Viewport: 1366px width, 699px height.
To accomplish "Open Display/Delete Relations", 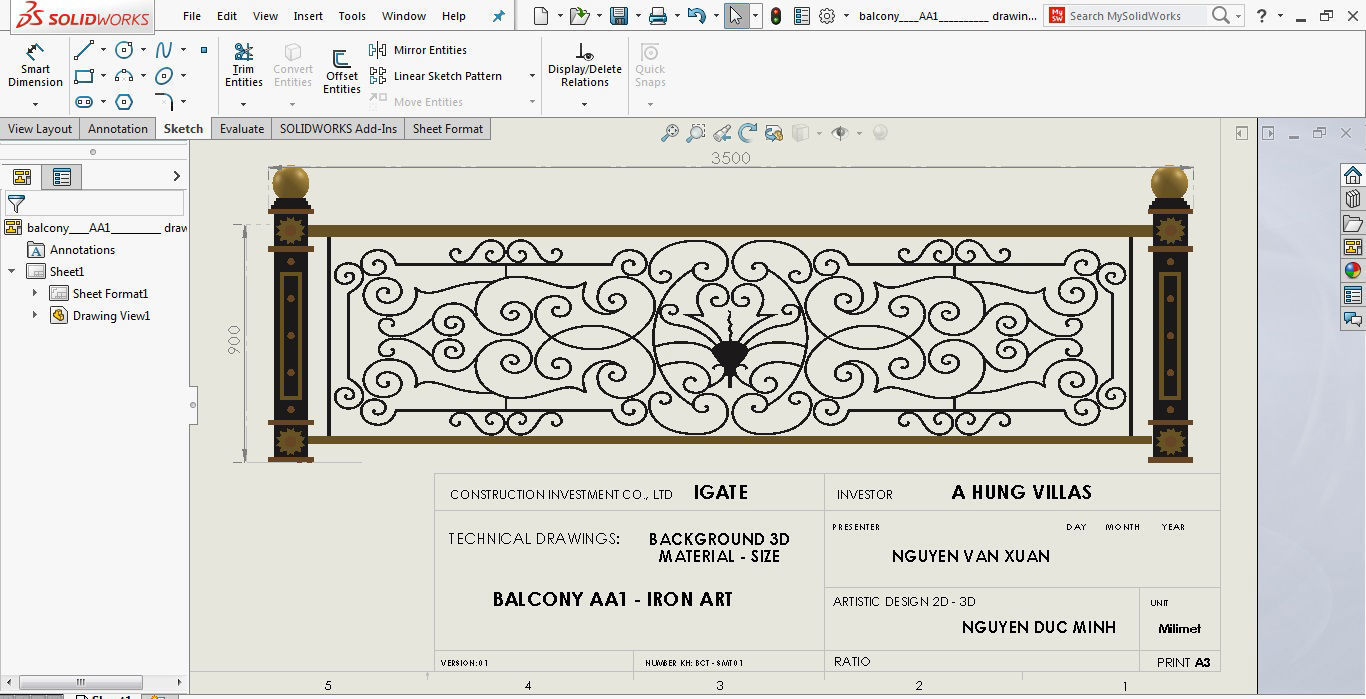I will click(x=585, y=65).
